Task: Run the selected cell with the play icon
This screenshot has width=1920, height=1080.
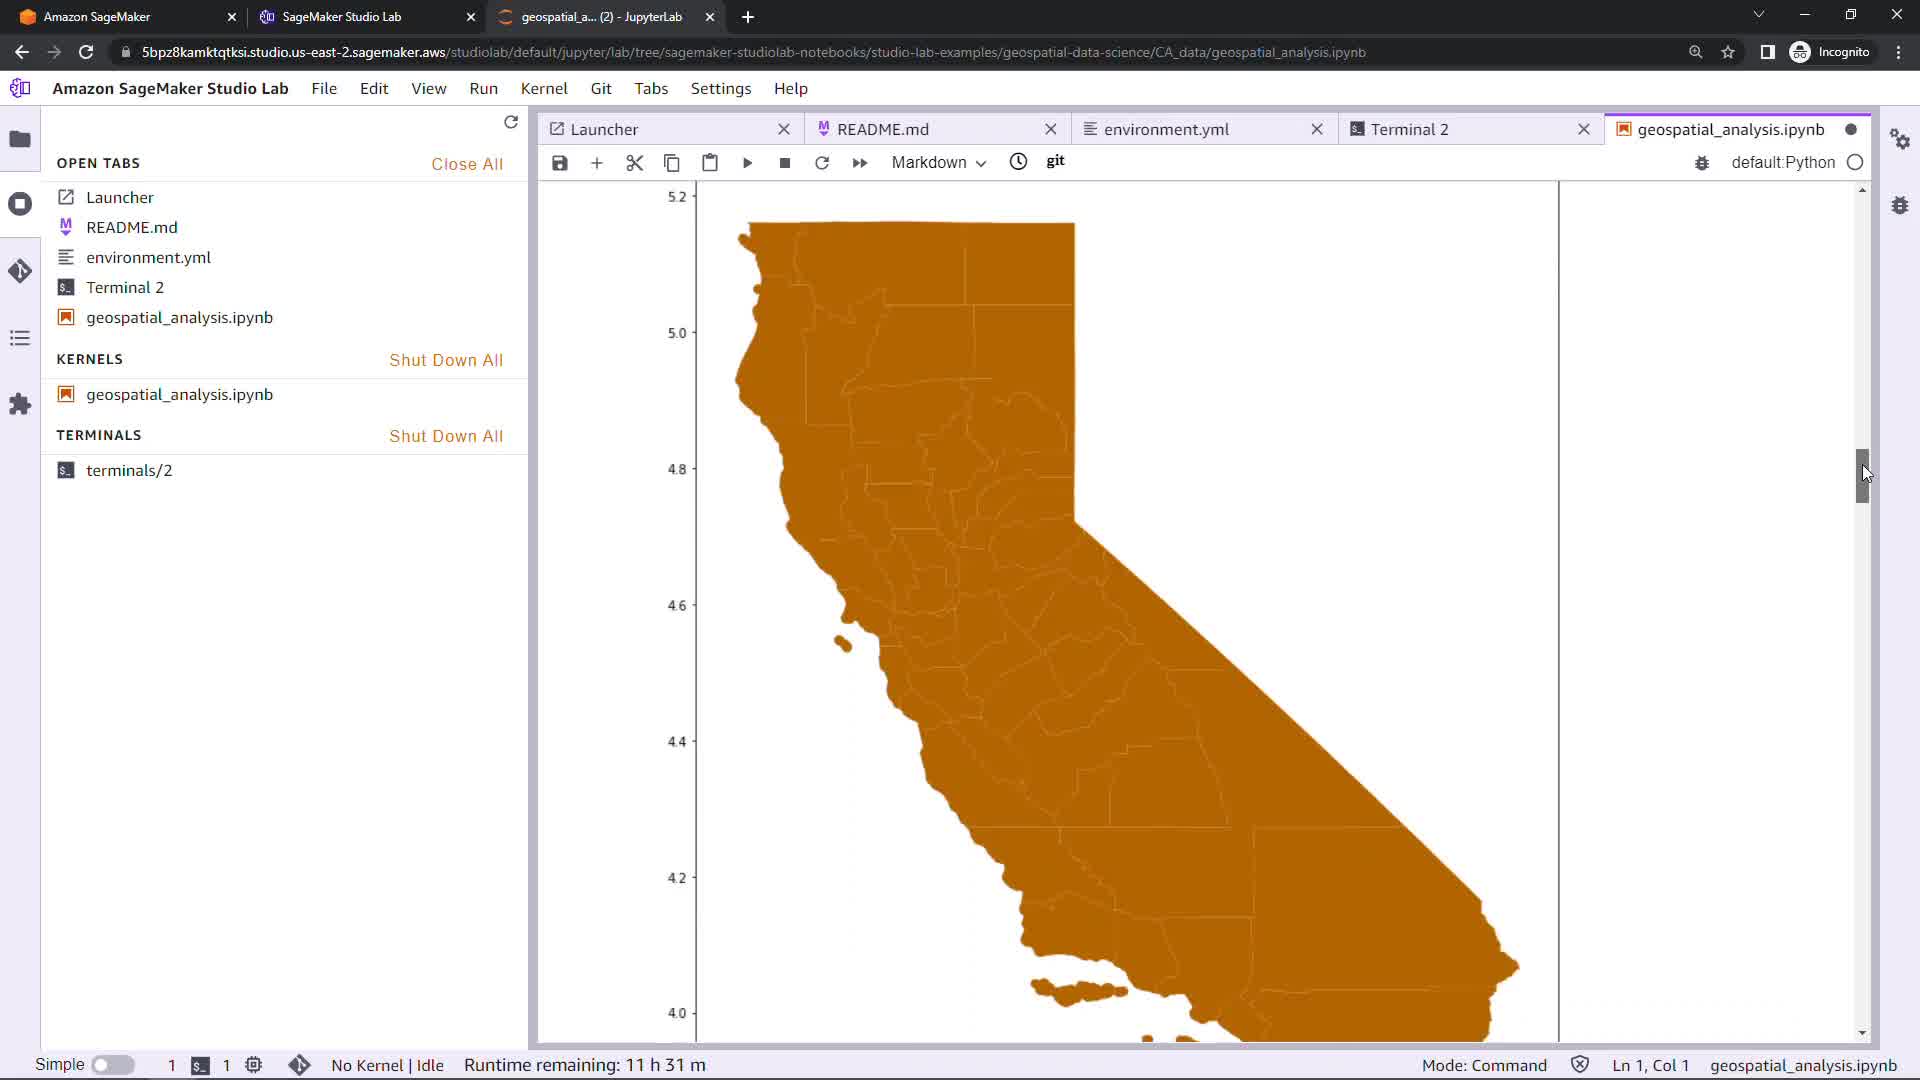Action: (x=747, y=163)
